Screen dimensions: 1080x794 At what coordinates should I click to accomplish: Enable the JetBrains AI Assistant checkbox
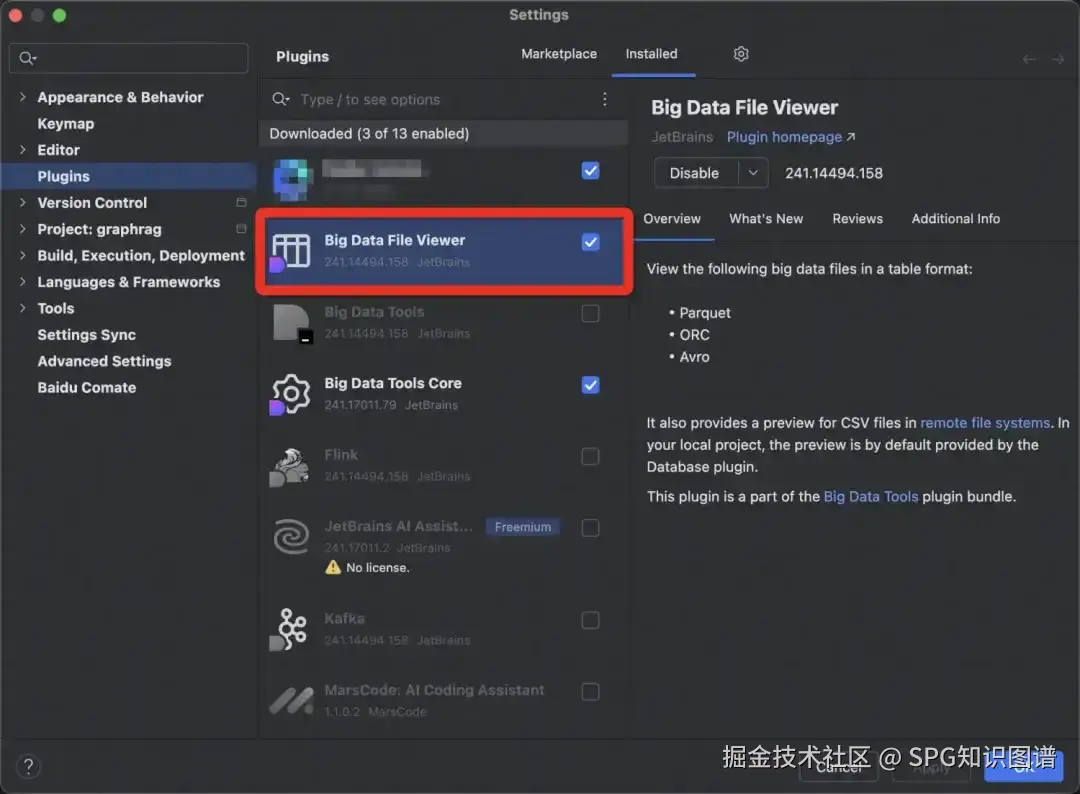click(x=590, y=527)
